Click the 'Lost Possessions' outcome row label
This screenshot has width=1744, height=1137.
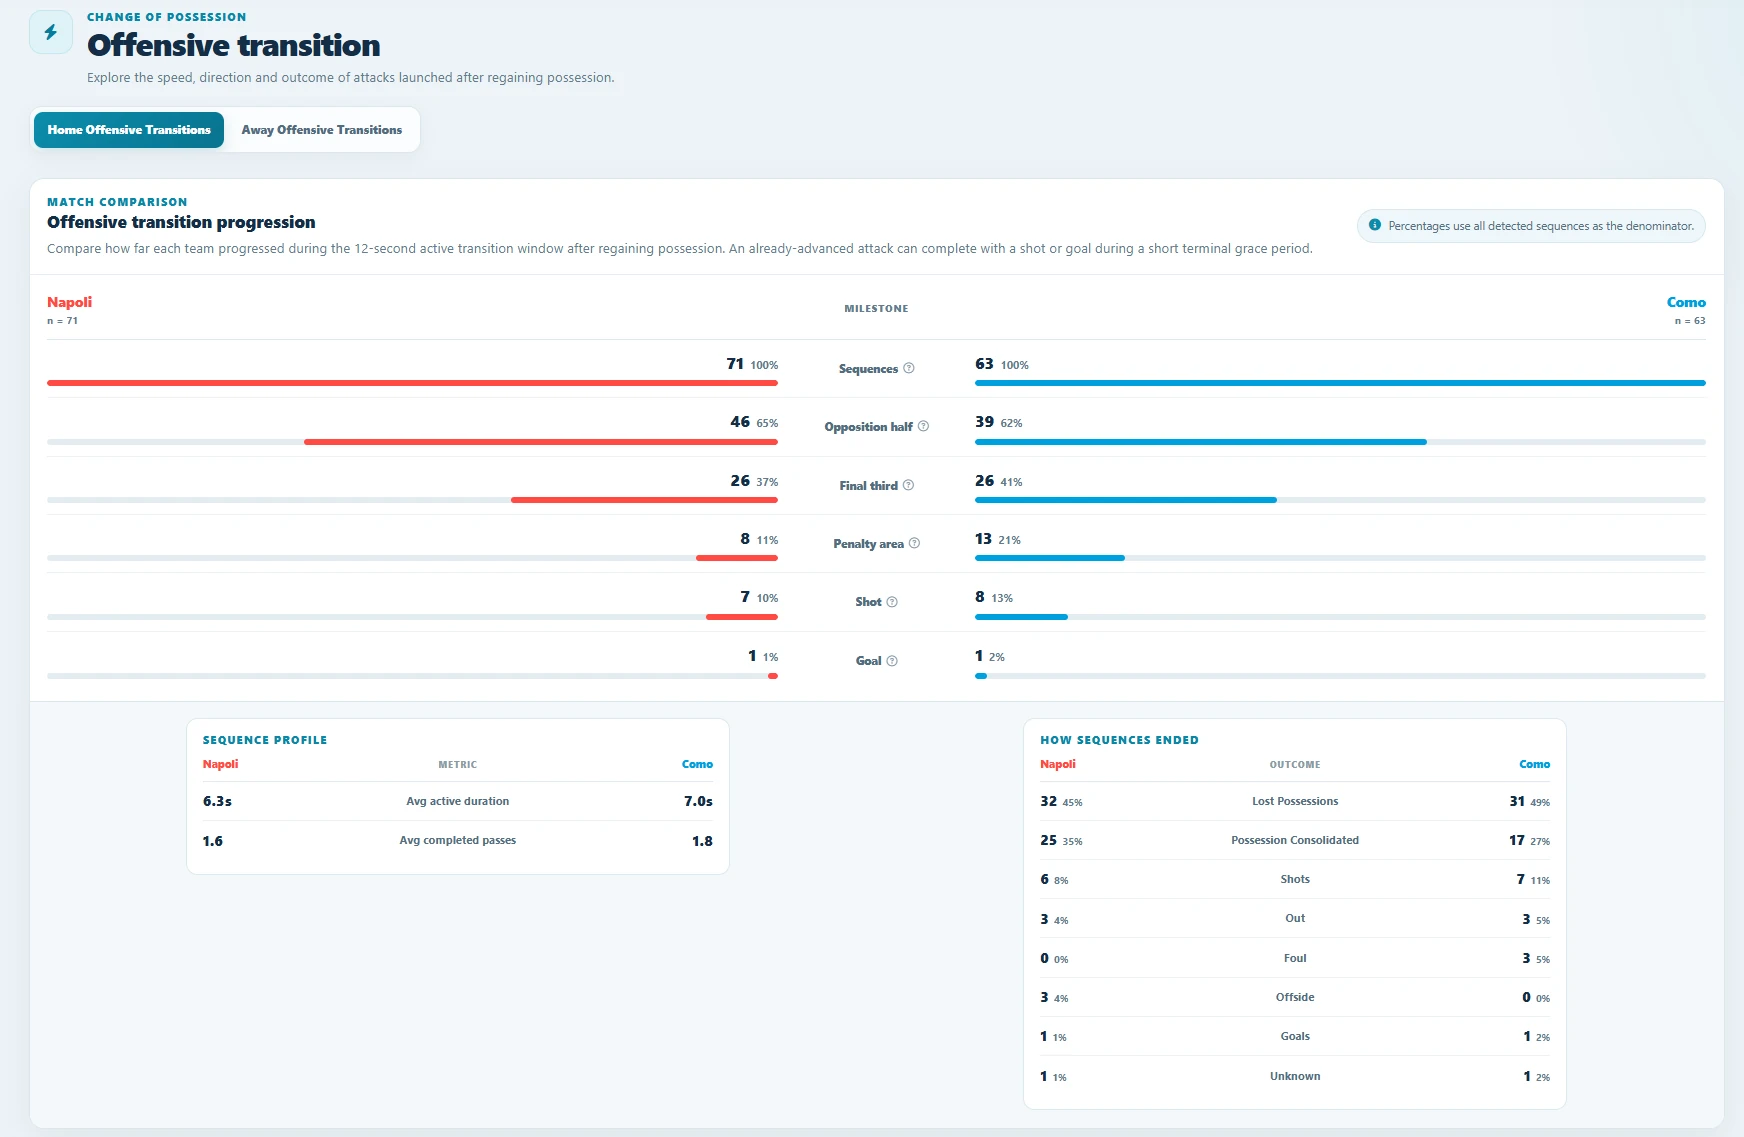point(1295,801)
